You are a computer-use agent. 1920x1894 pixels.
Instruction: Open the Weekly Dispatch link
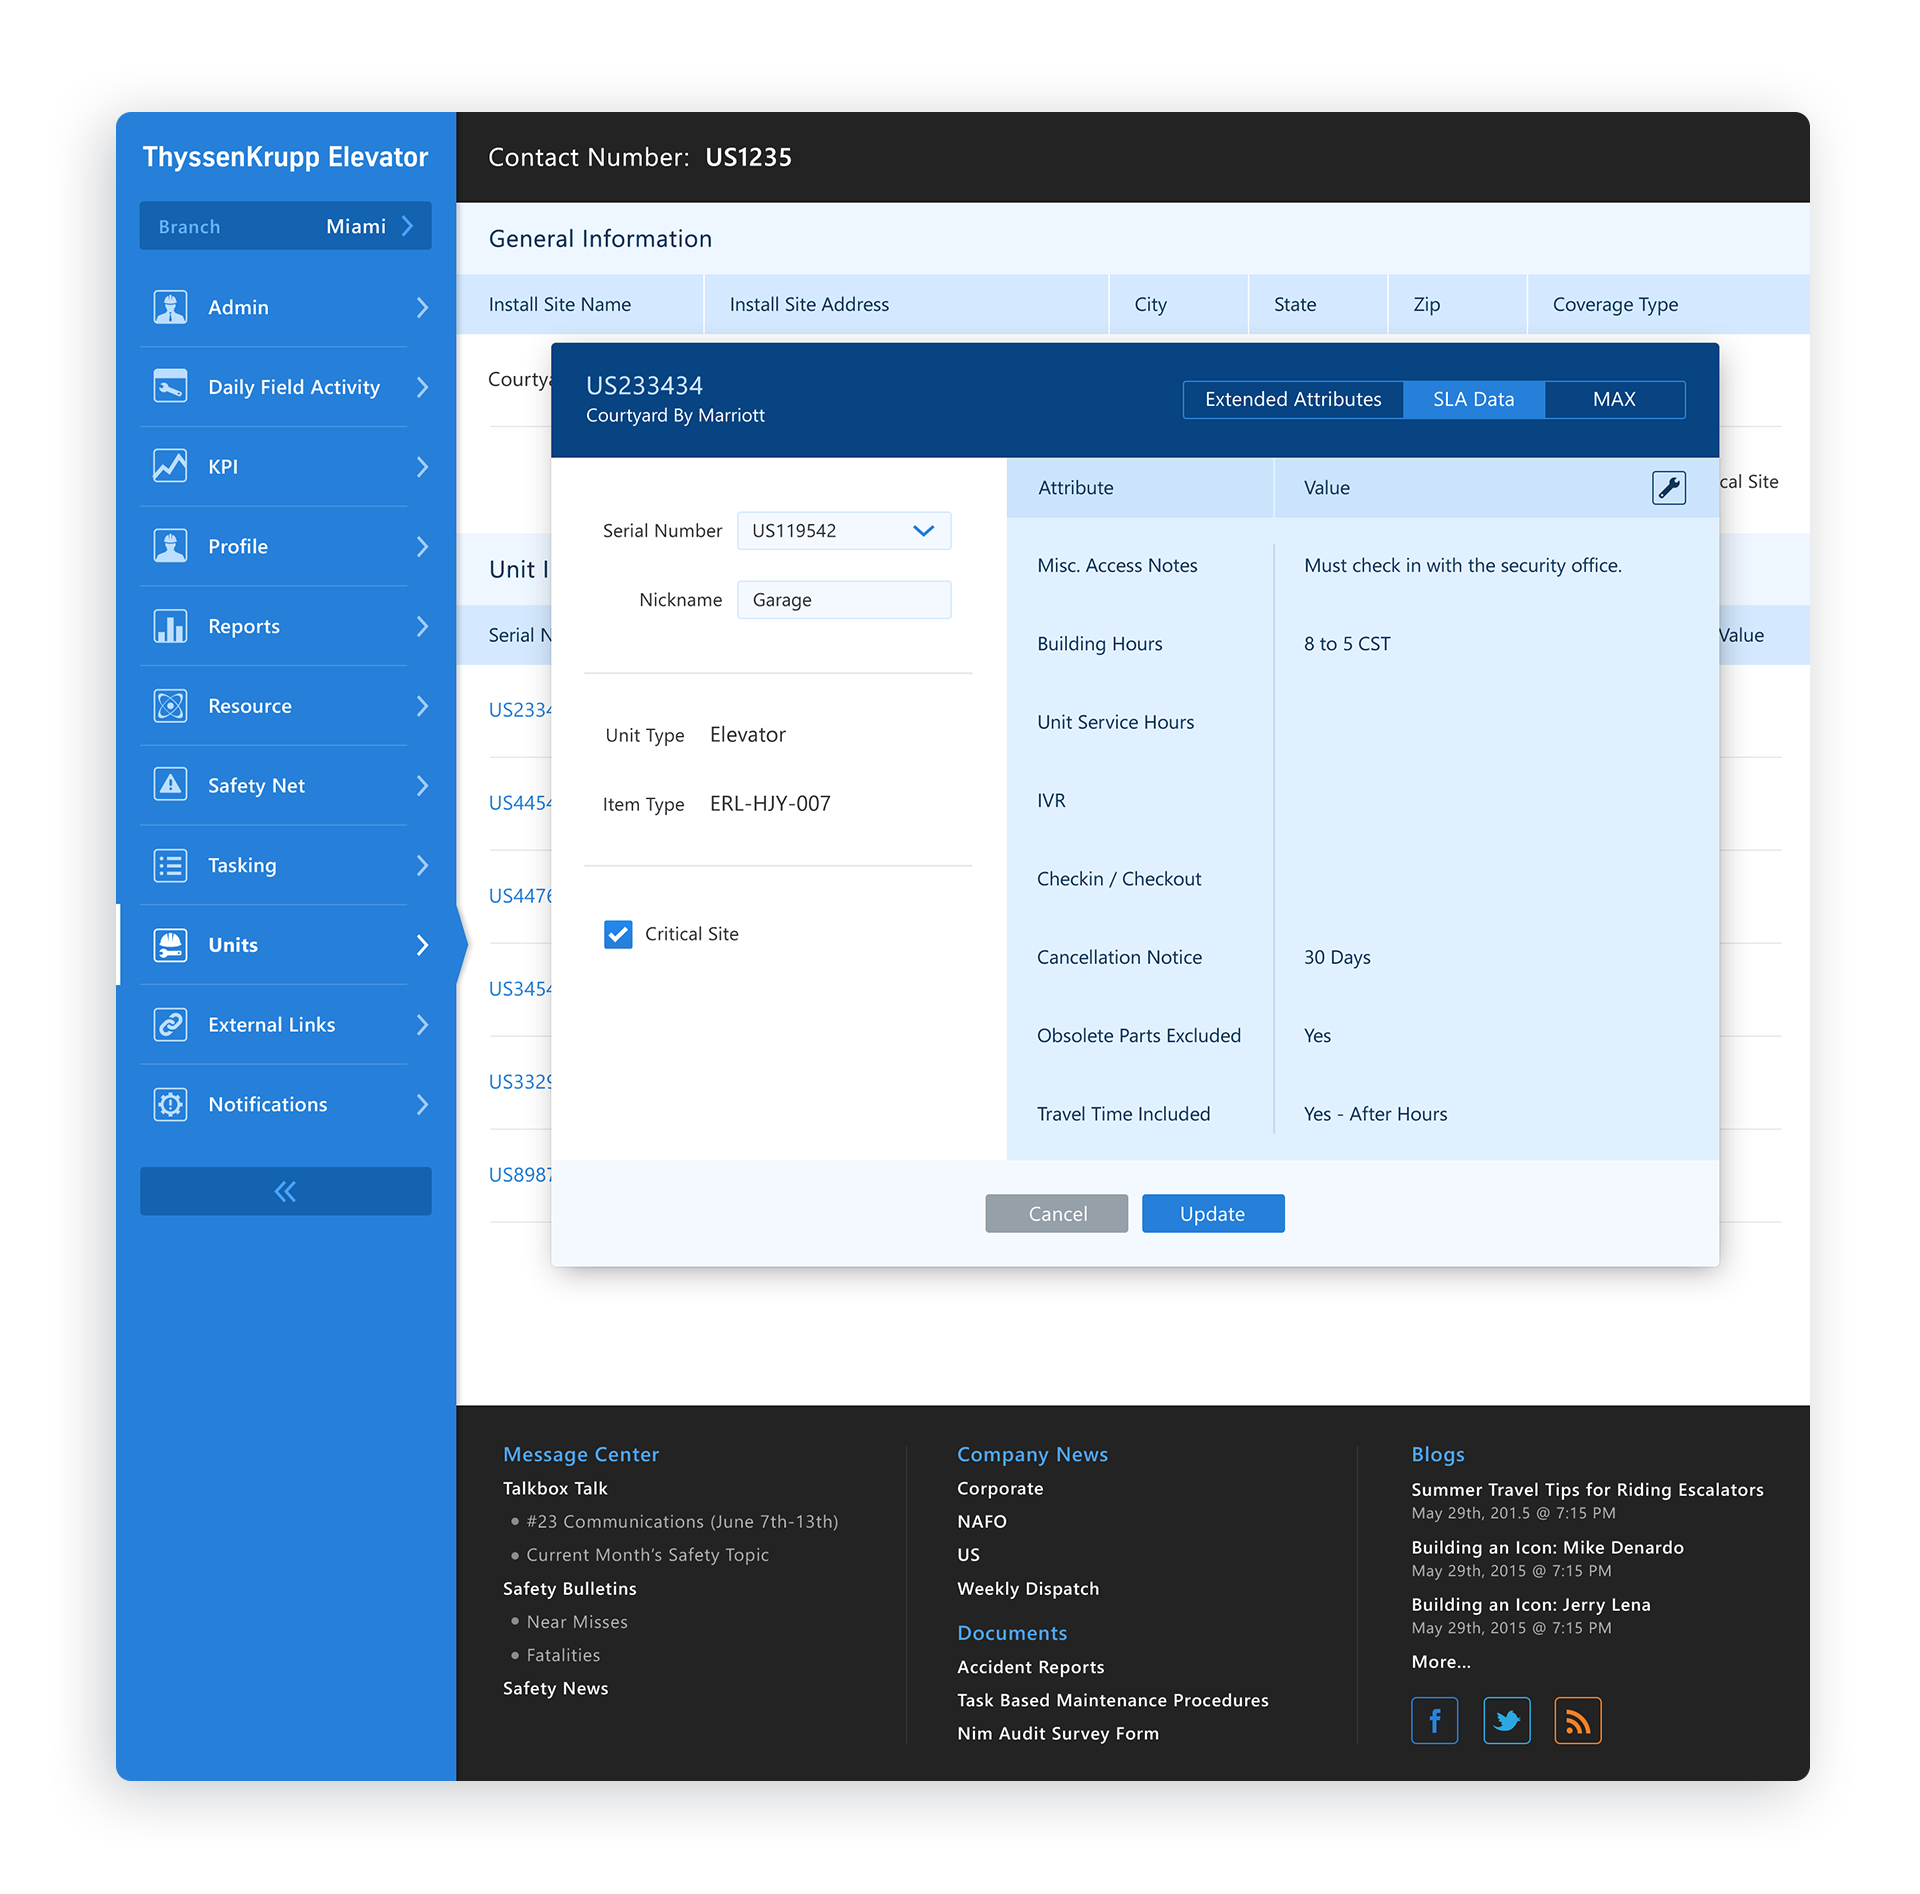click(x=1027, y=1589)
